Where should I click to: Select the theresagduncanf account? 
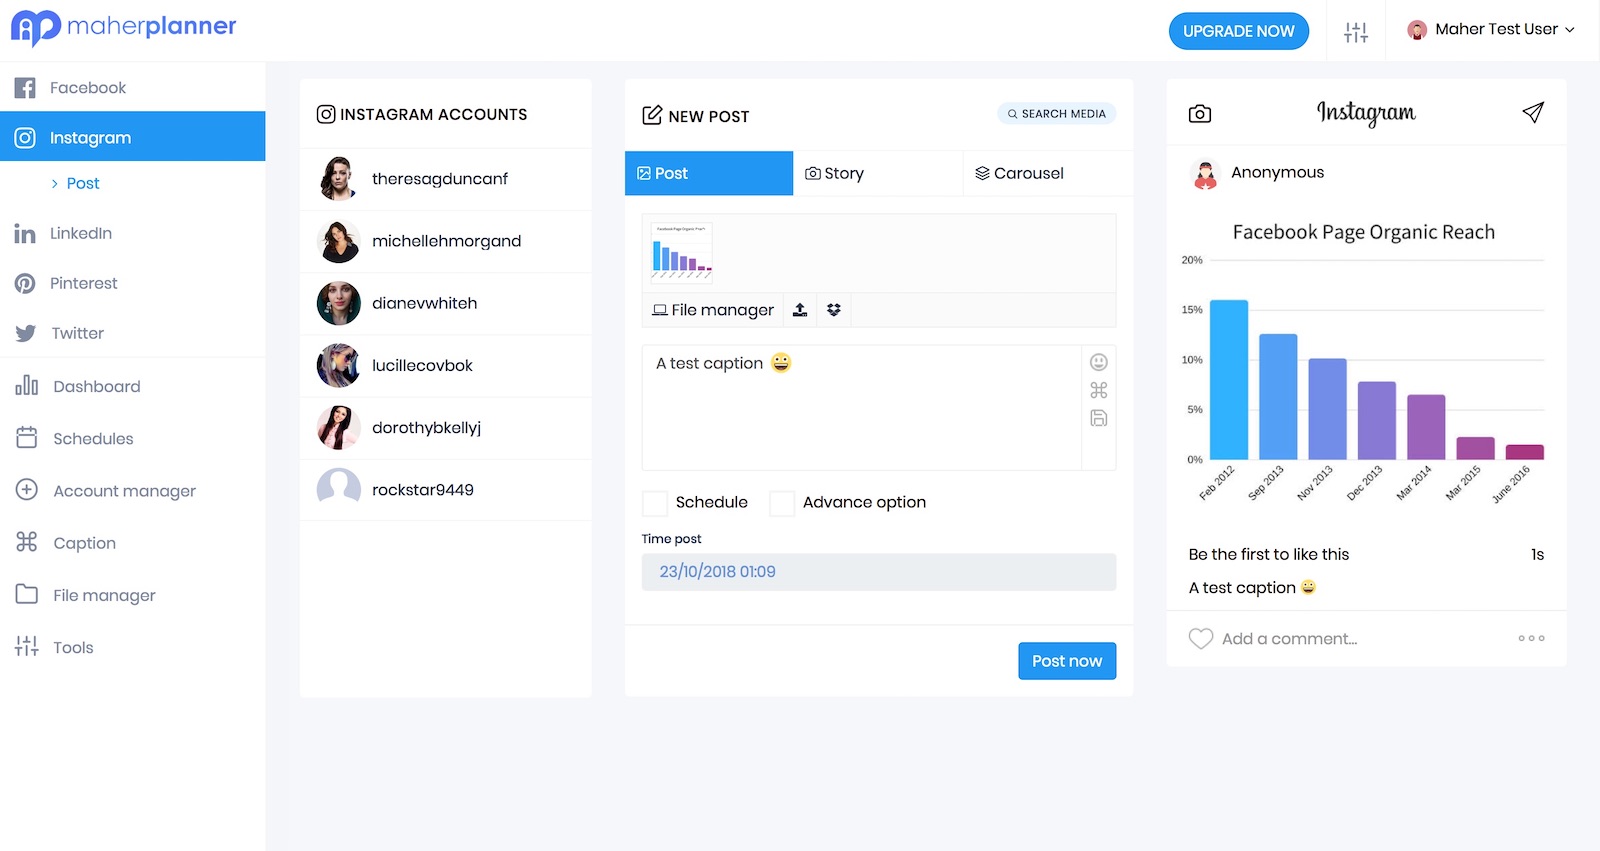[x=446, y=179]
